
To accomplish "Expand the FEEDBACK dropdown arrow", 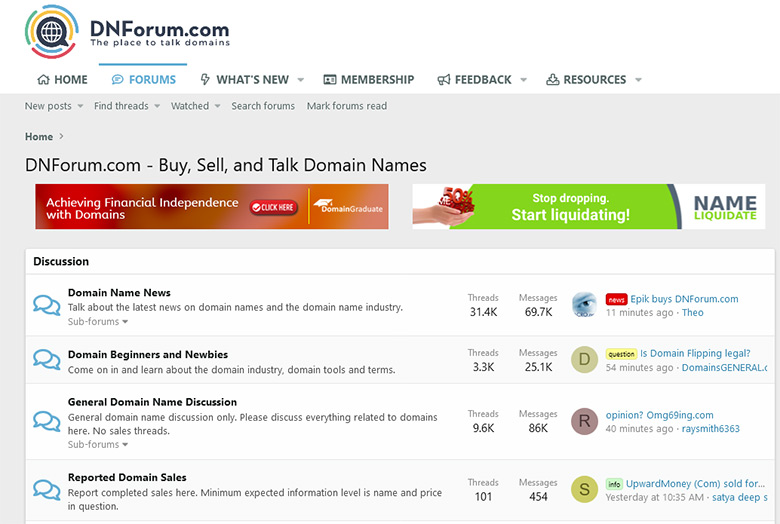I will (523, 80).
